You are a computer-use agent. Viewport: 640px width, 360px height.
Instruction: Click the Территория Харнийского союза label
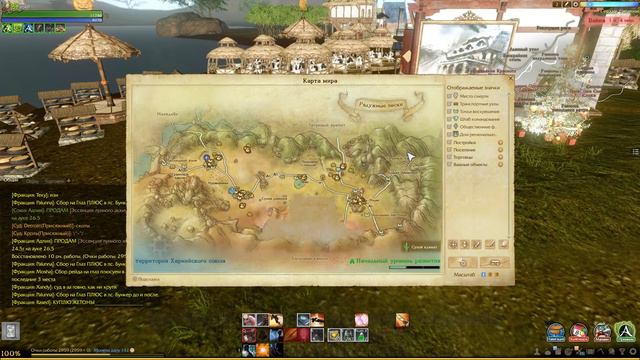pos(180,261)
